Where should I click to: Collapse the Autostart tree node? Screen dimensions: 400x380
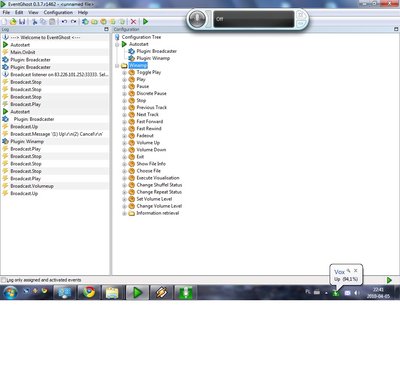tap(117, 44)
